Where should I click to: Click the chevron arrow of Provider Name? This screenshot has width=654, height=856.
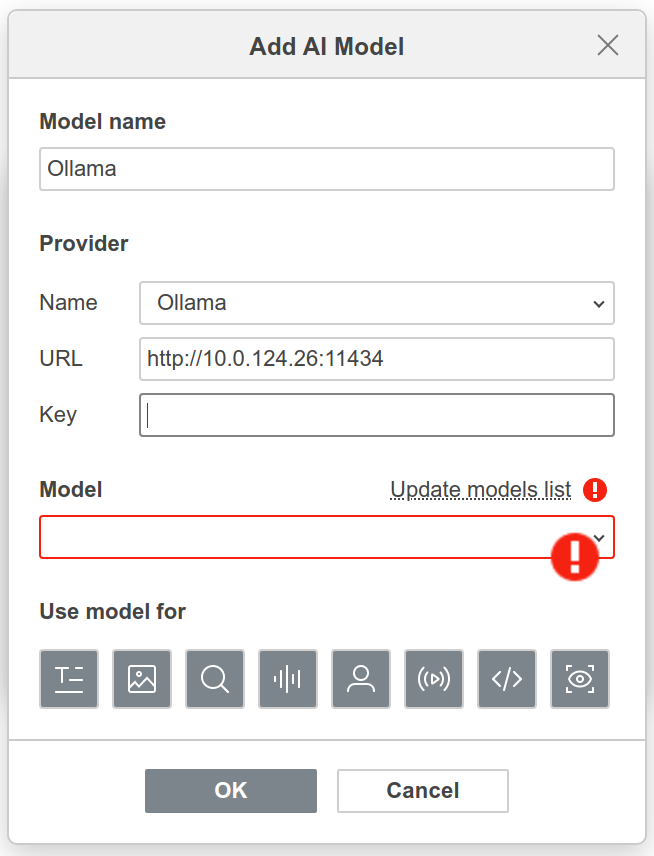599,304
